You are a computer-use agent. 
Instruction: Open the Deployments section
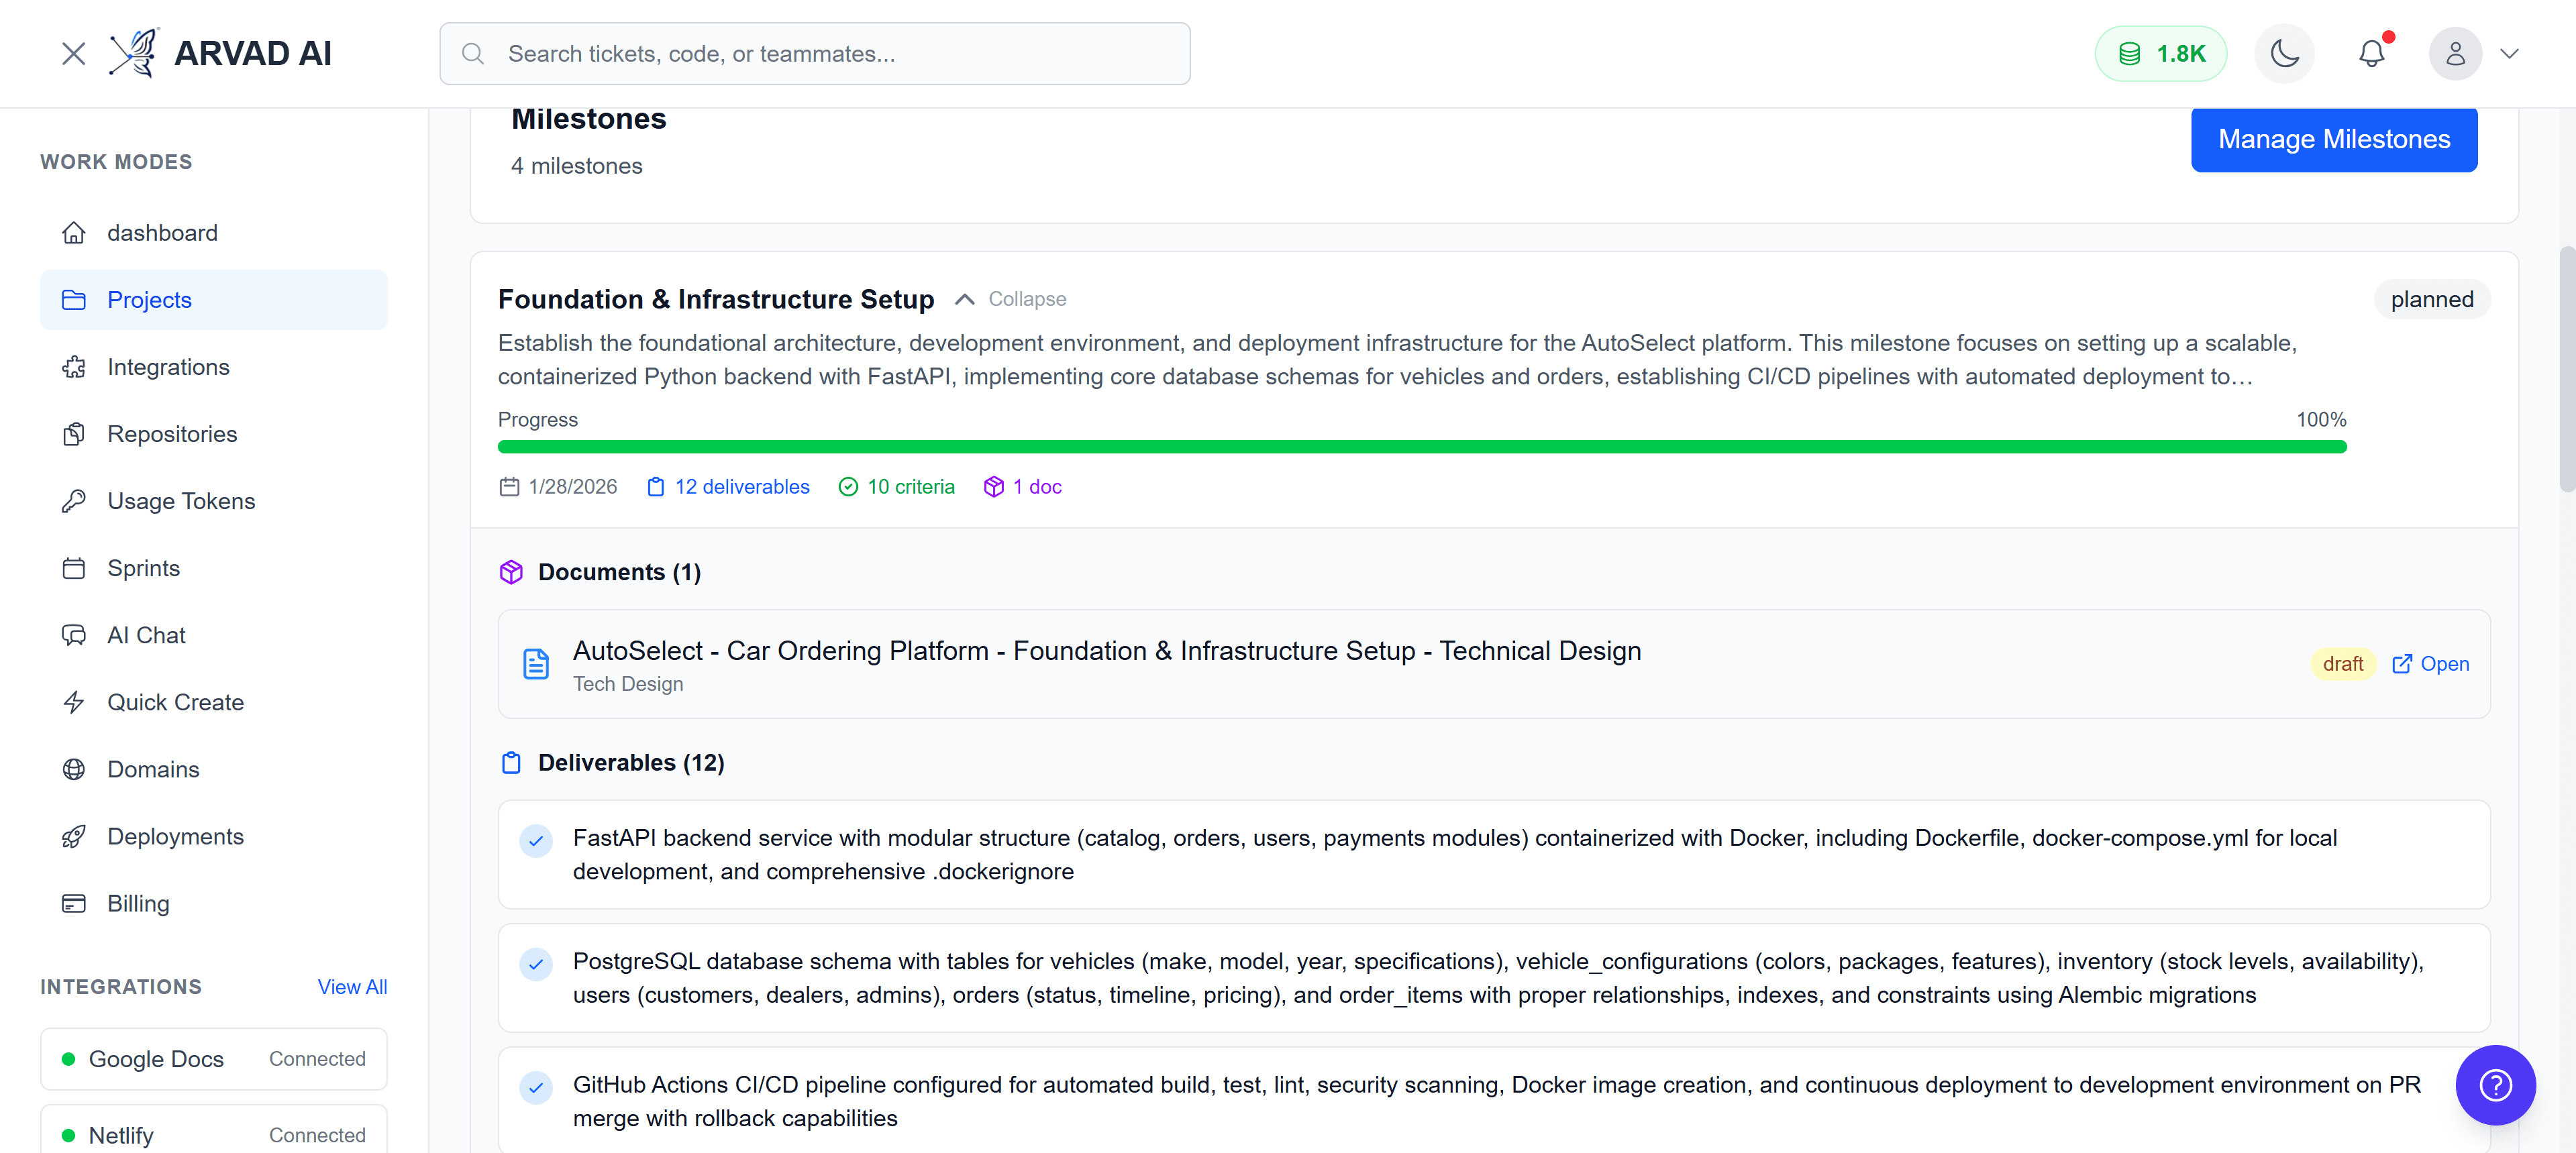(x=175, y=836)
